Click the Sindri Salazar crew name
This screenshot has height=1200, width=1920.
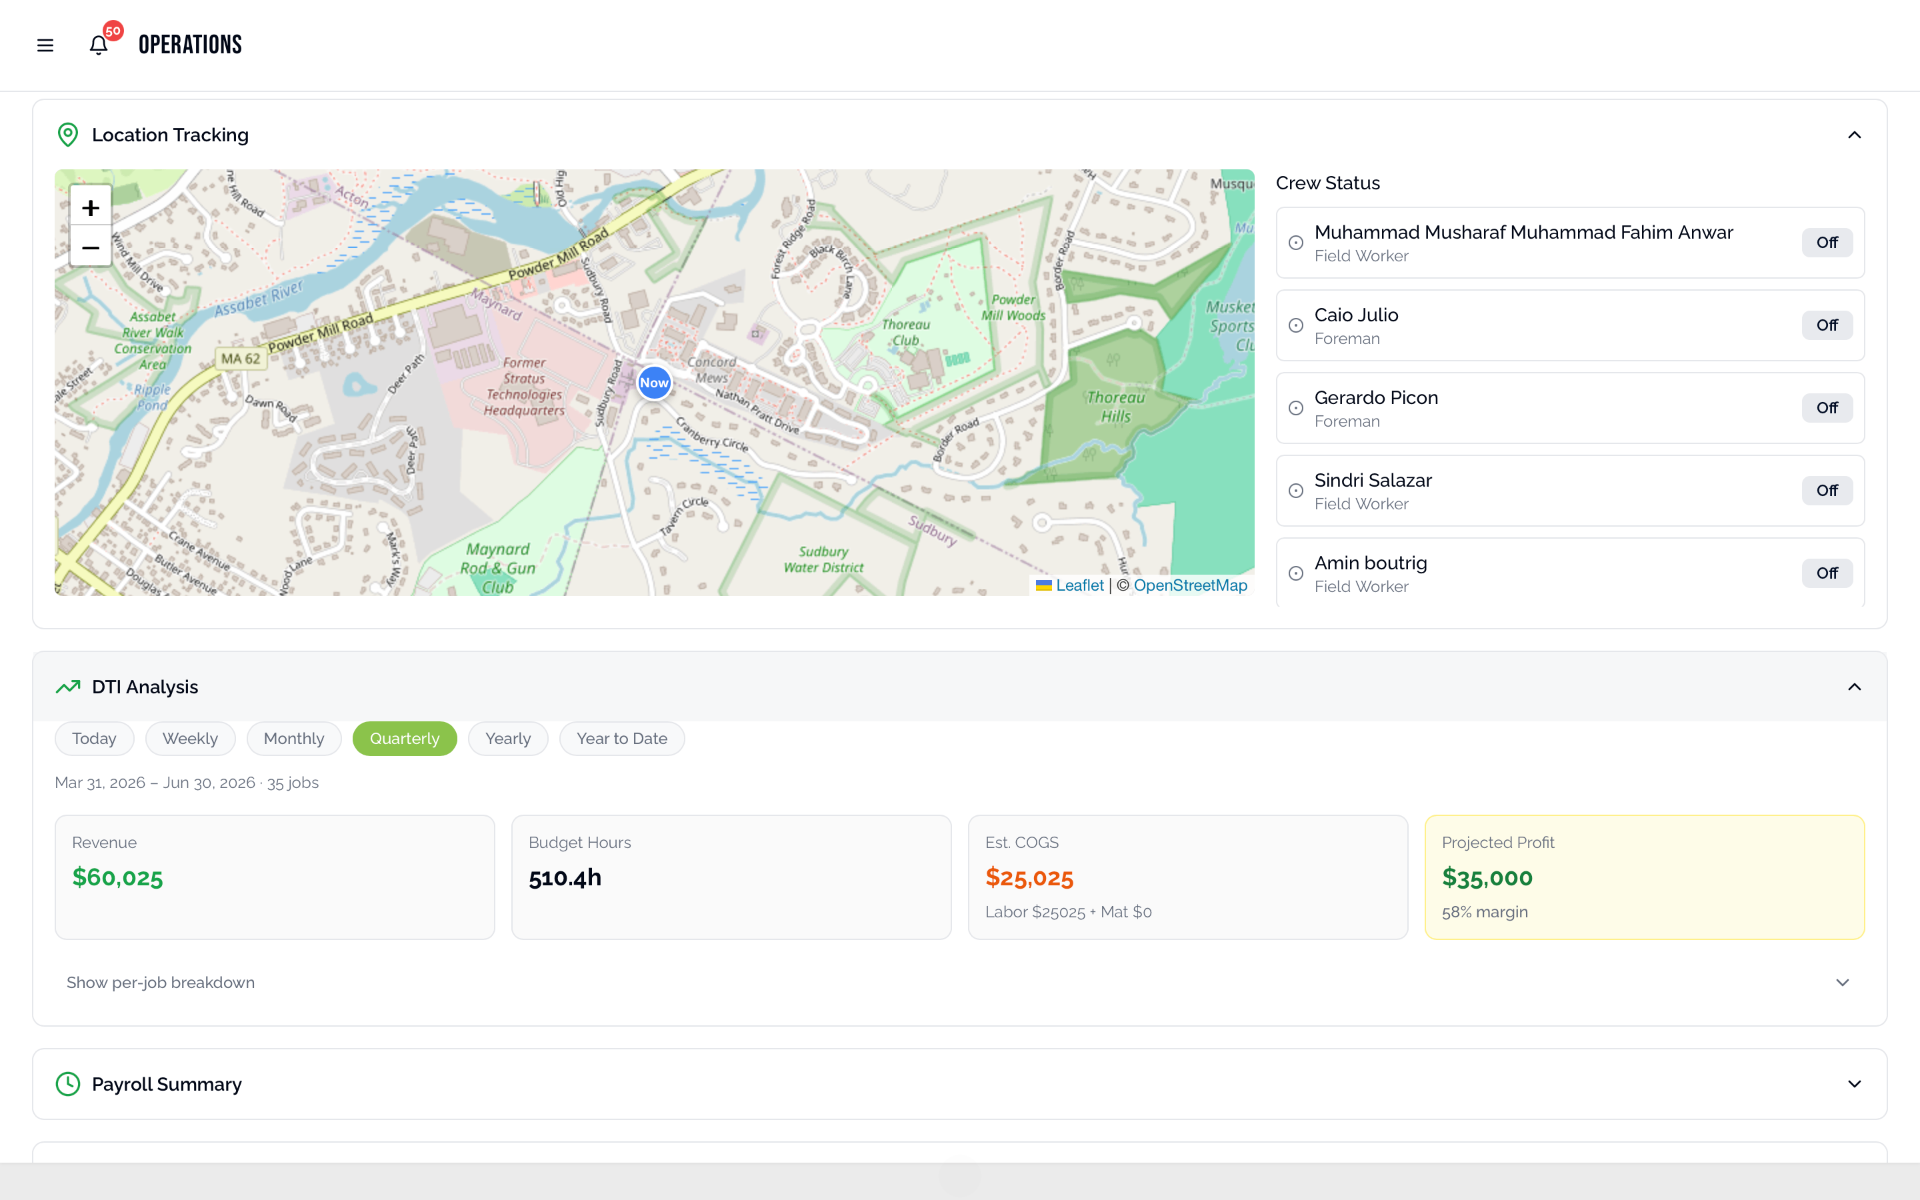(1373, 481)
